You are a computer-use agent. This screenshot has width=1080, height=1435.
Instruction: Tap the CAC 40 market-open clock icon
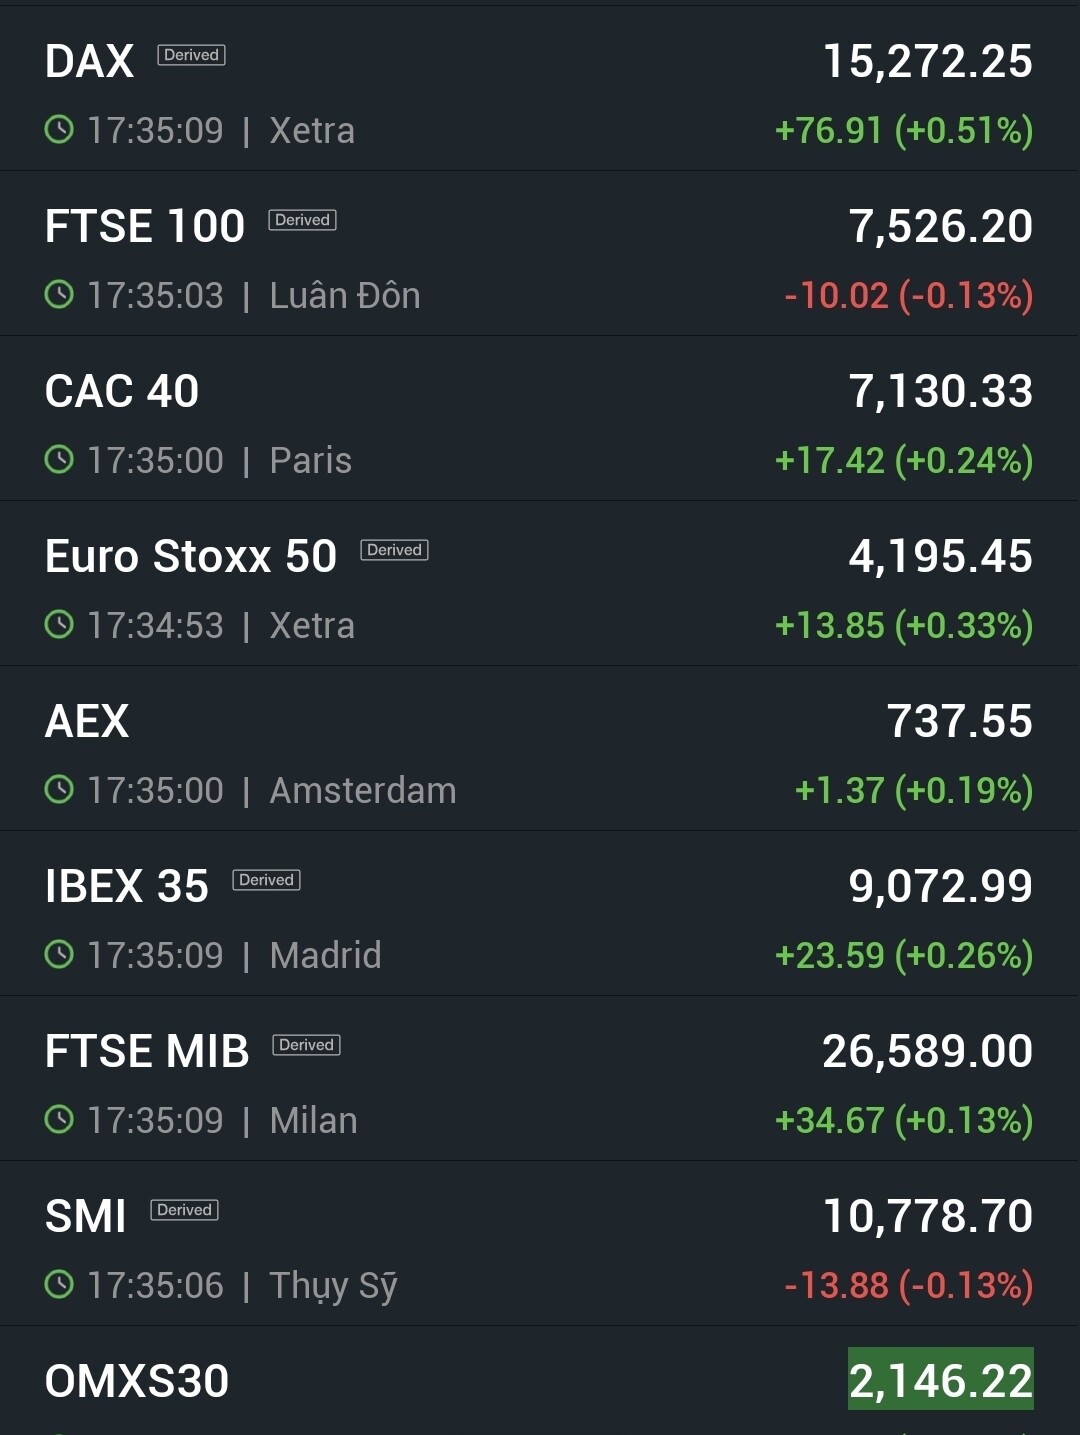click(x=59, y=460)
